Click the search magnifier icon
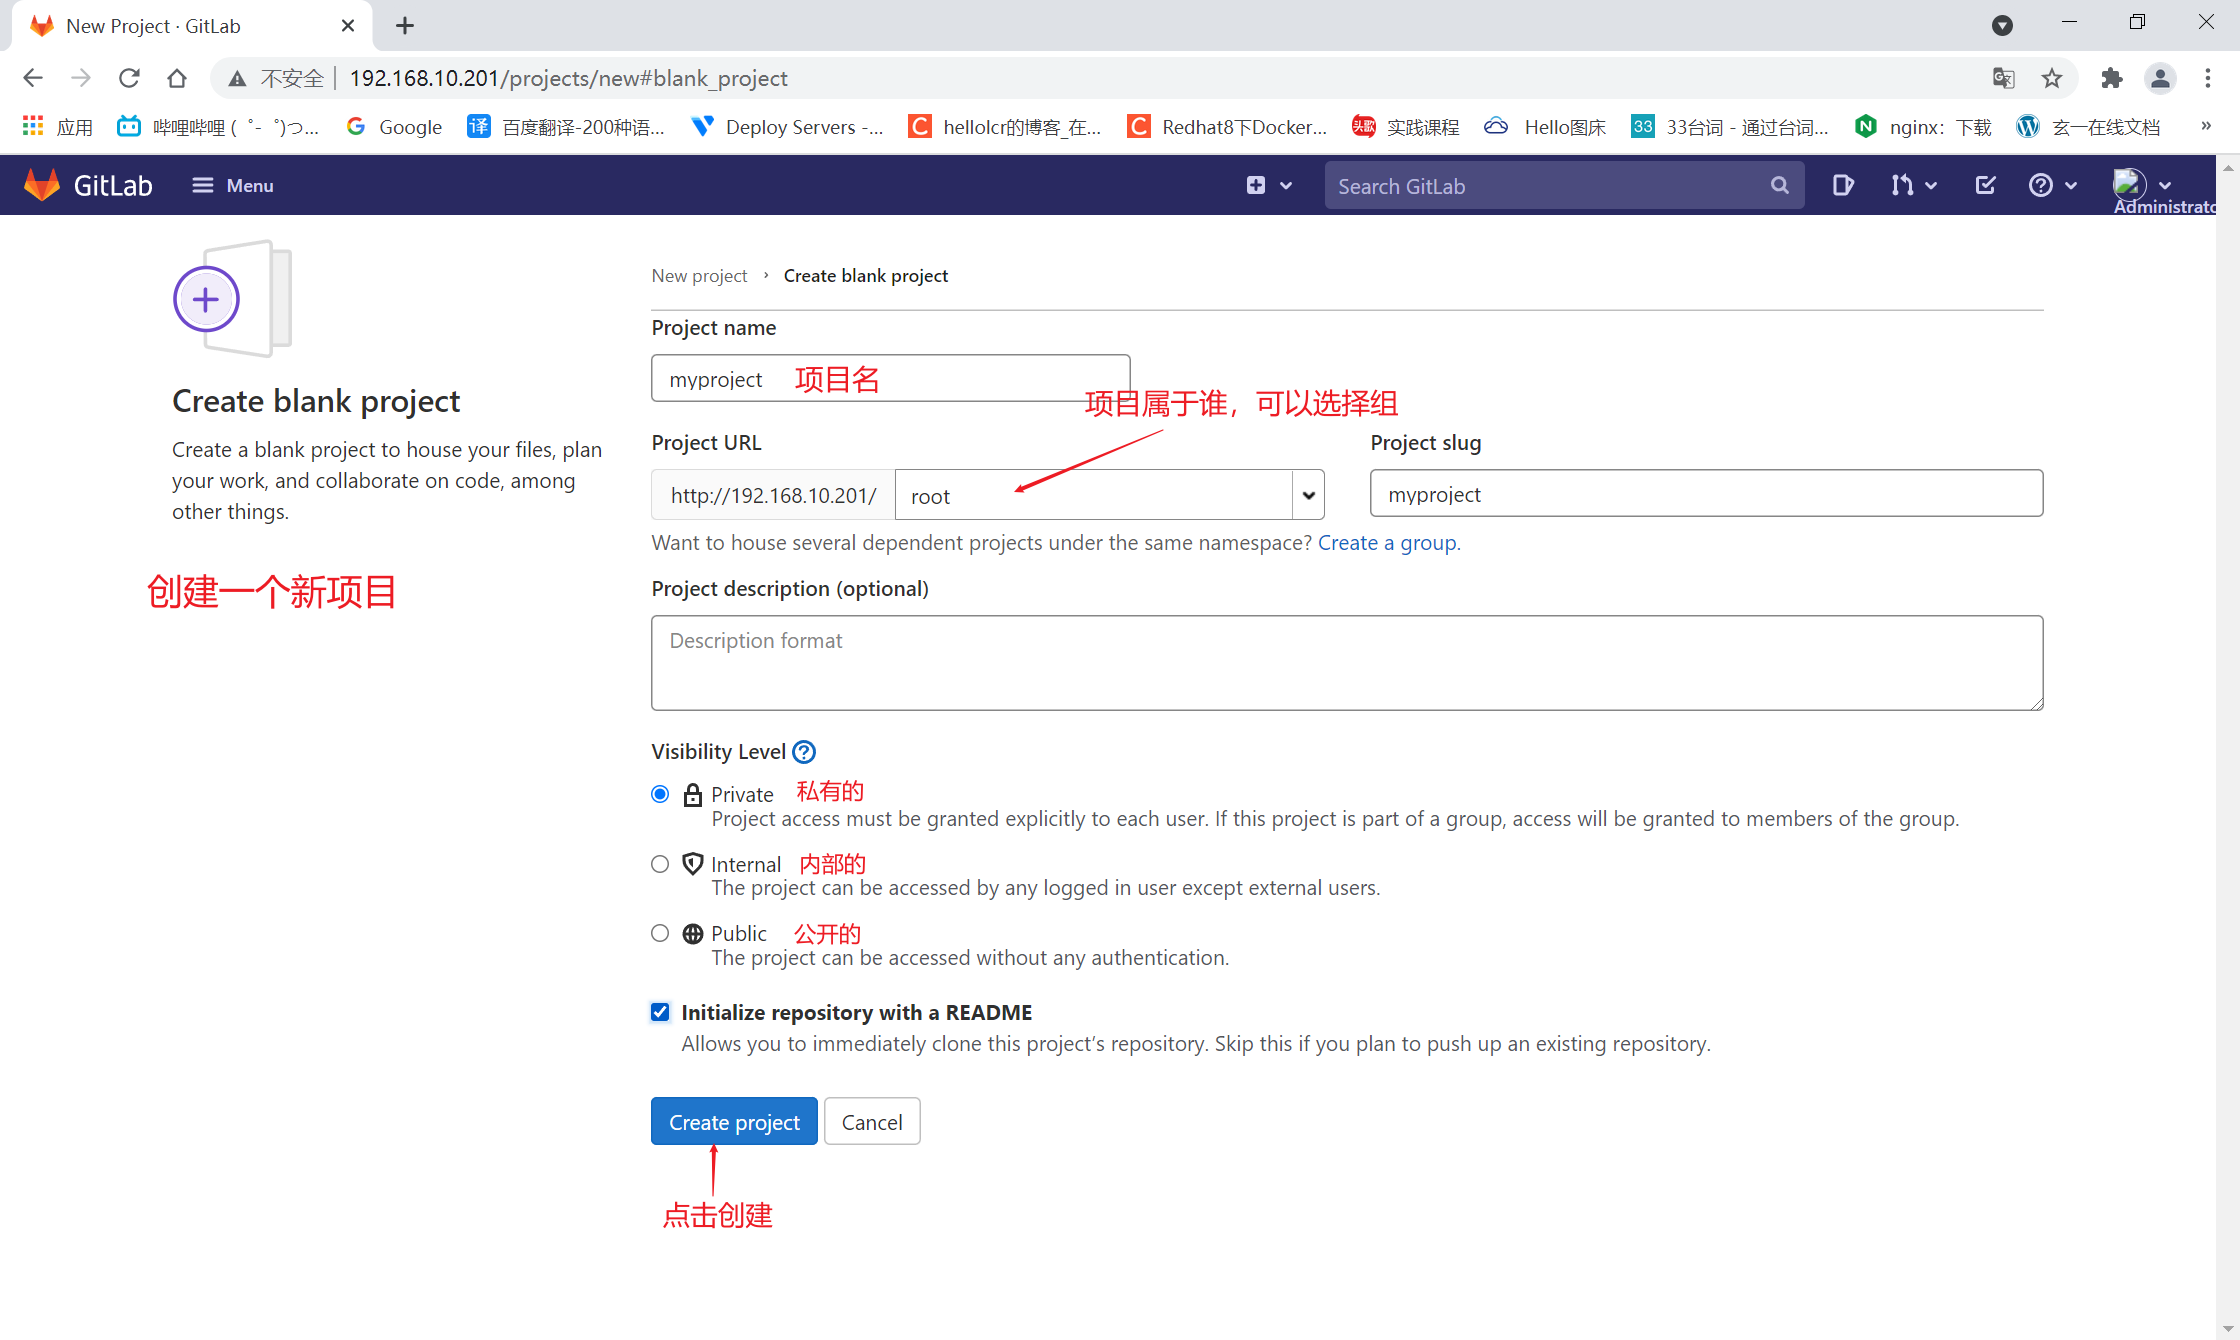Viewport: 2240px width, 1340px height. tap(1779, 186)
